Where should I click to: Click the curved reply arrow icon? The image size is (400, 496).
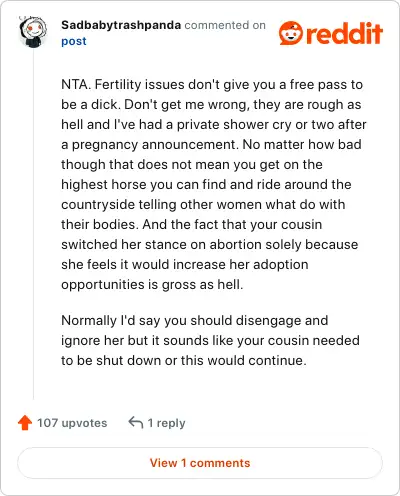tap(136, 422)
